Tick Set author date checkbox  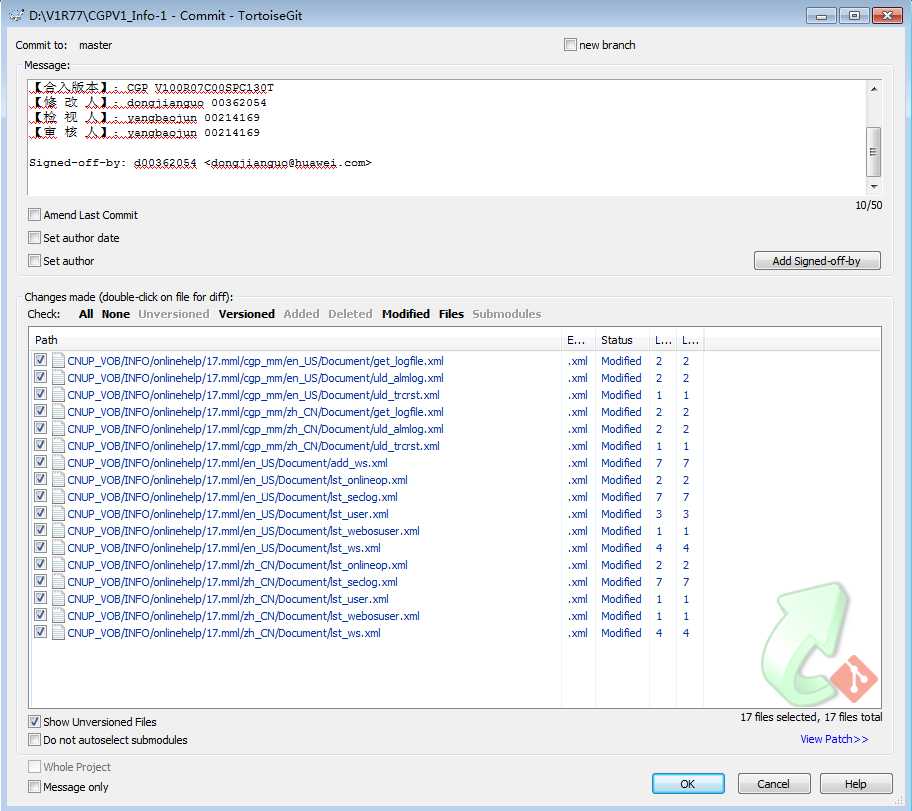(34, 238)
